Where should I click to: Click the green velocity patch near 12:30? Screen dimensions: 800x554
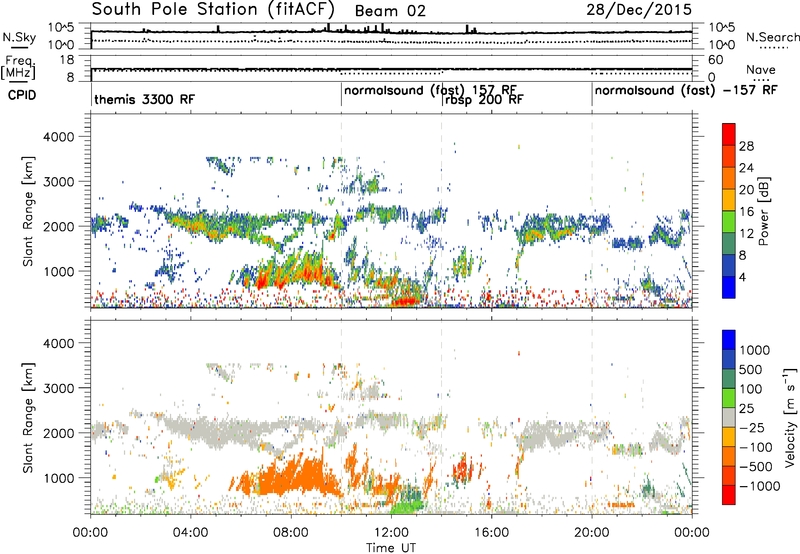pos(407,506)
